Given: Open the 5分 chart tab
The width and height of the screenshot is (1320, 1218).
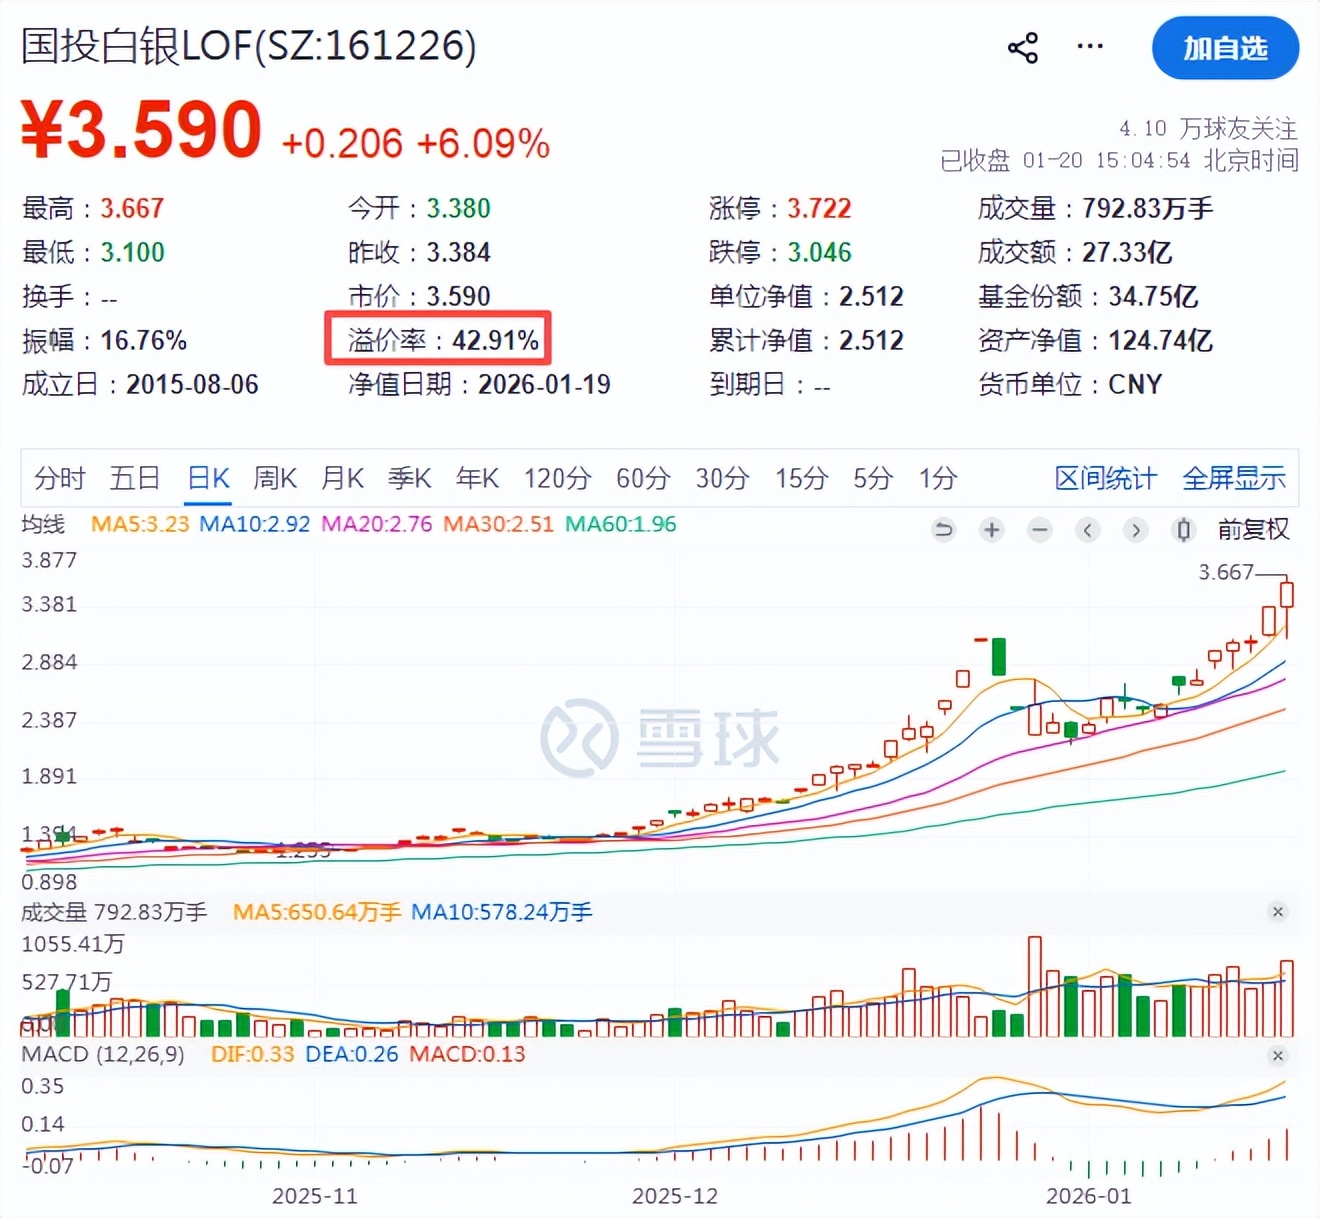Looking at the screenshot, I should pyautogui.click(x=872, y=479).
